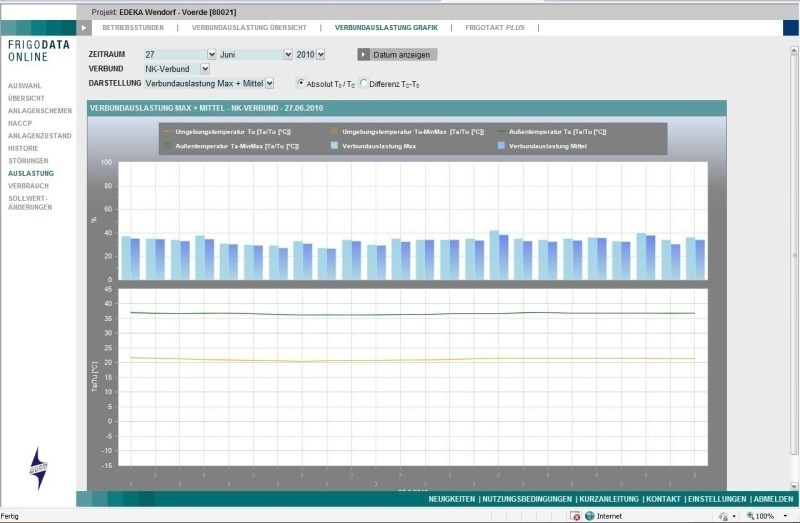Image resolution: width=800 pixels, height=523 pixels.
Task: Open the Kurzanleitung footer link
Action: [x=609, y=499]
